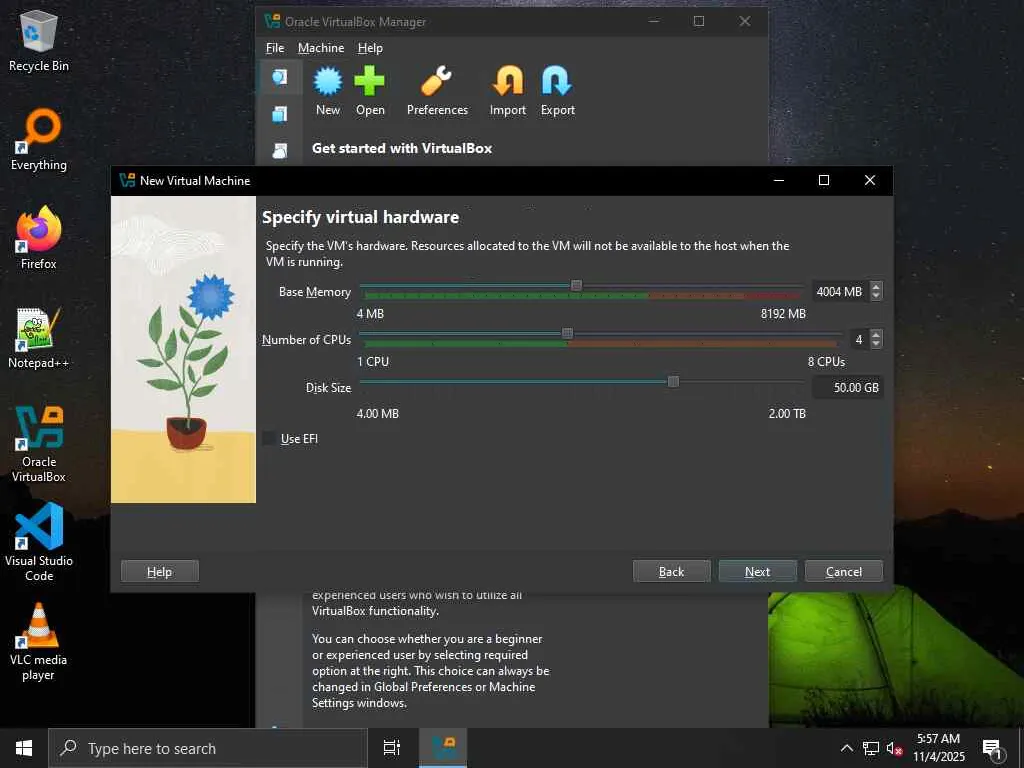Open the Help menu in VirtualBox Manager
1024x768 pixels.
tap(370, 48)
